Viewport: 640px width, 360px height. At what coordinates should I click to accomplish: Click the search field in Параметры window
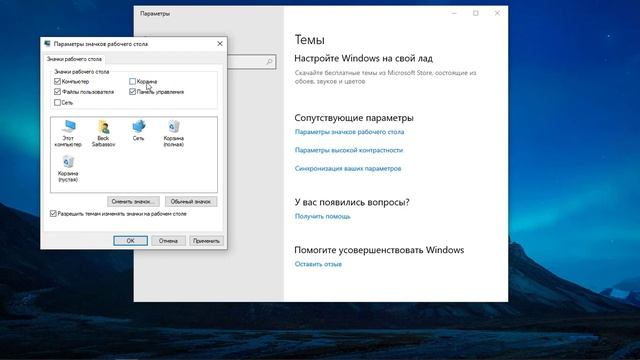pos(251,62)
